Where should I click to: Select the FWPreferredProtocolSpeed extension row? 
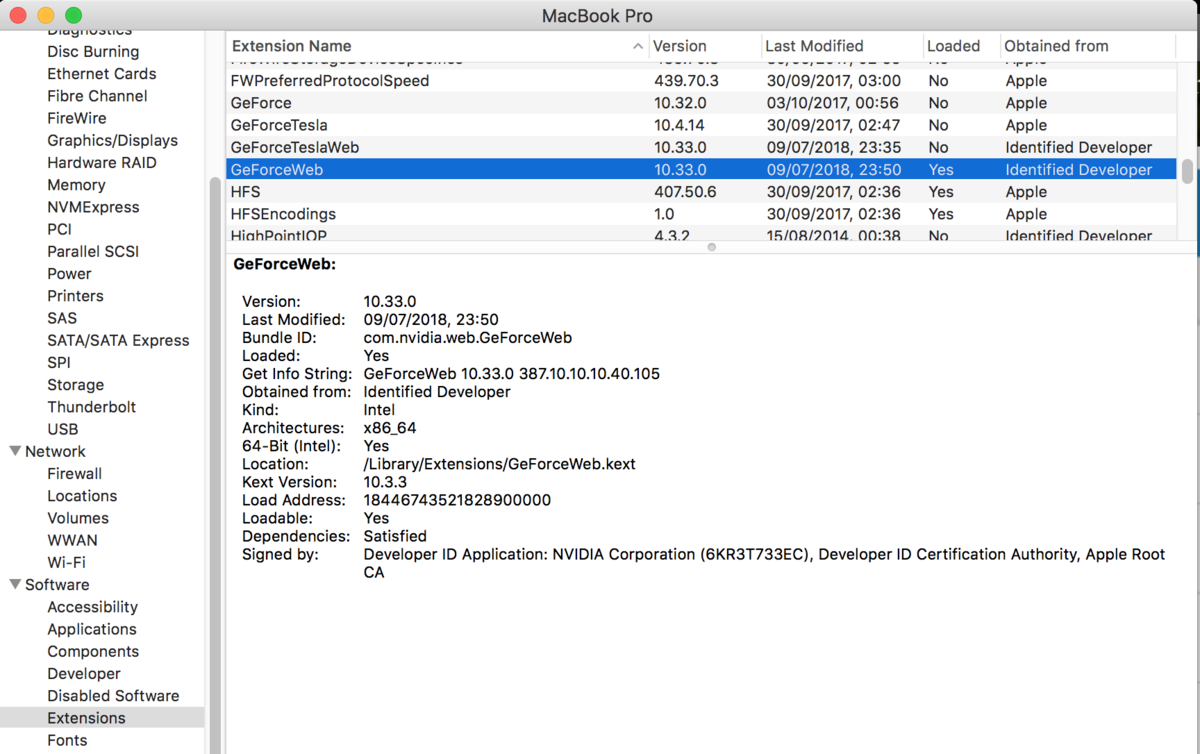701,81
